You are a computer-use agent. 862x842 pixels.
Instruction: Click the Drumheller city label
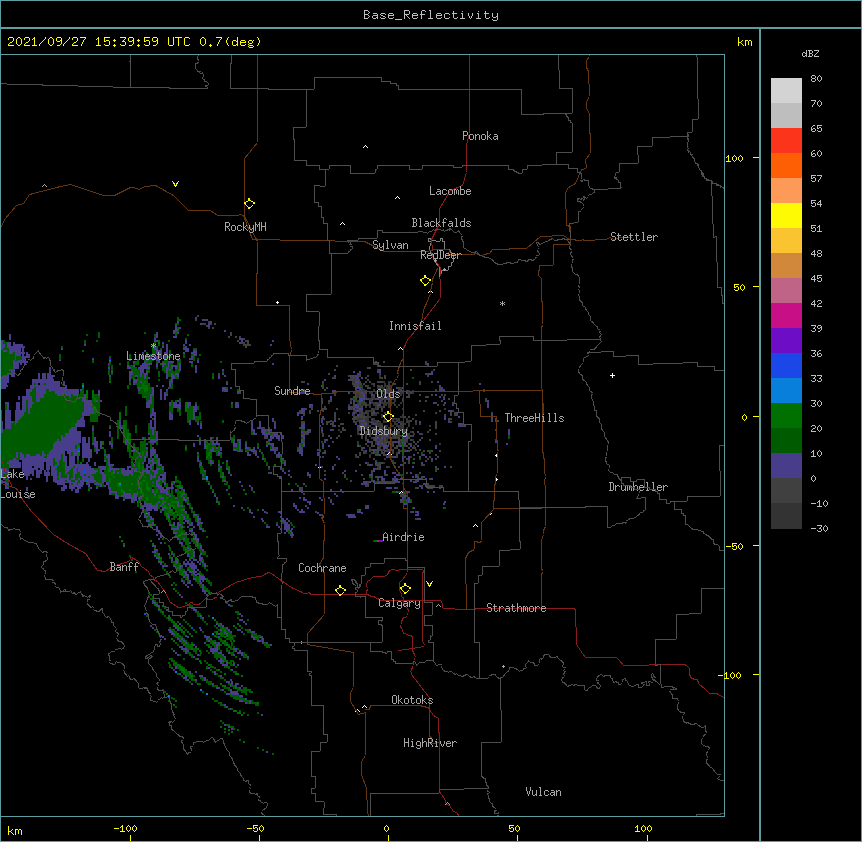pyautogui.click(x=638, y=487)
